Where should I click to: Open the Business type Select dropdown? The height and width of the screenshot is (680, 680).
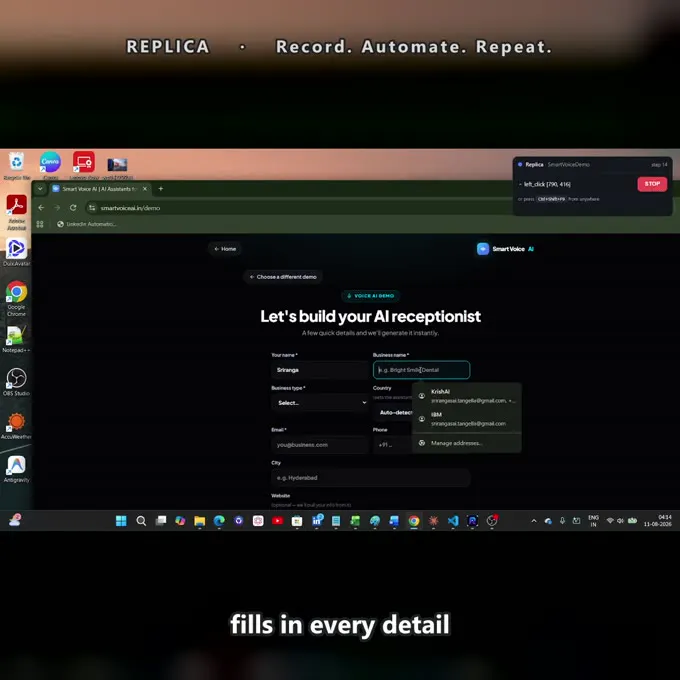320,403
